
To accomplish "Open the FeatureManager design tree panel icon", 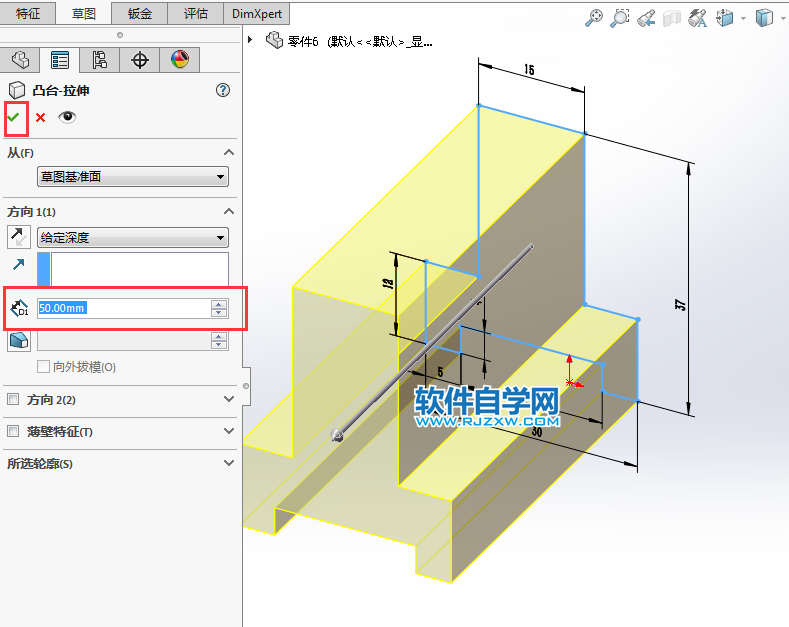I will point(20,60).
